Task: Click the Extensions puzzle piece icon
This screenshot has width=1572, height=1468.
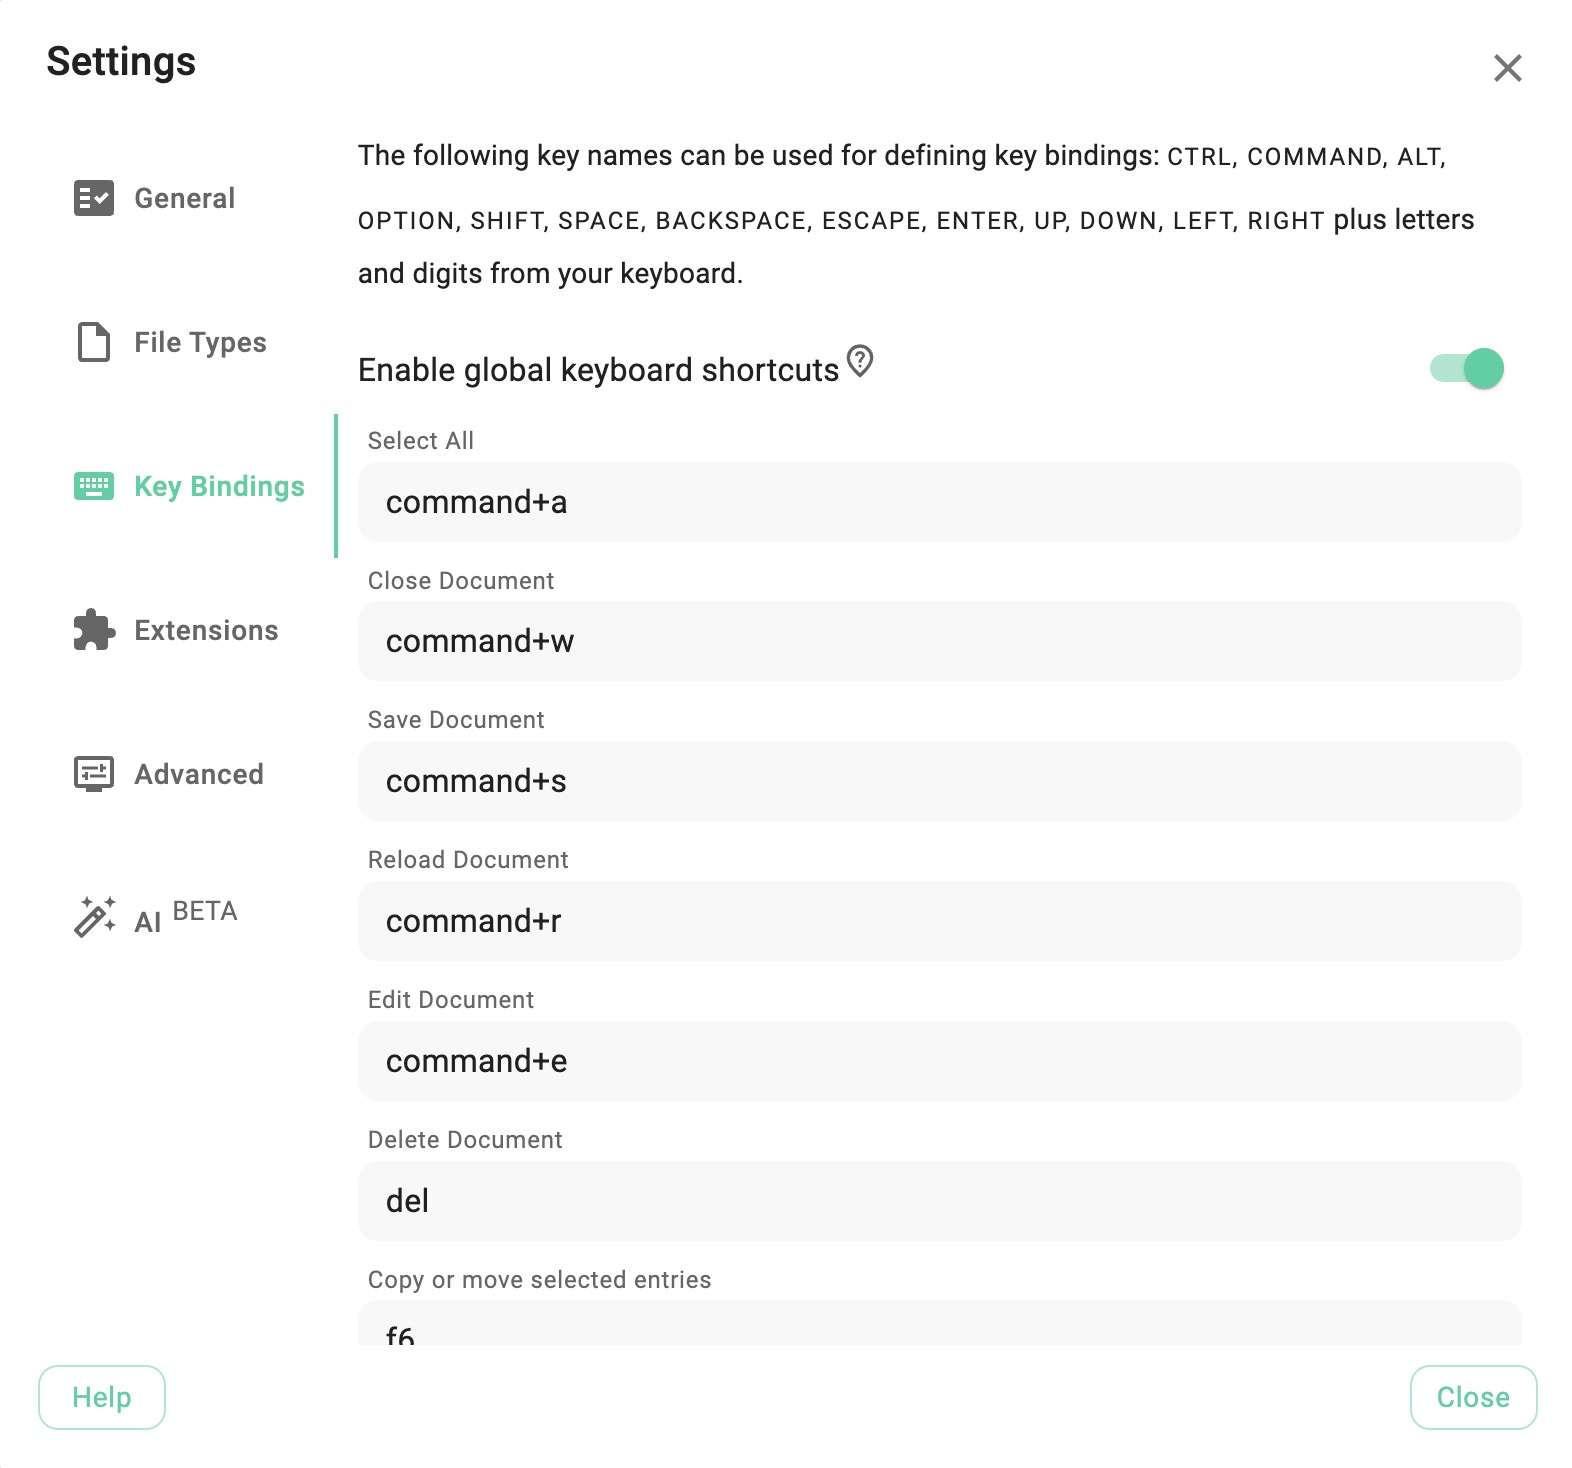Action: click(94, 630)
